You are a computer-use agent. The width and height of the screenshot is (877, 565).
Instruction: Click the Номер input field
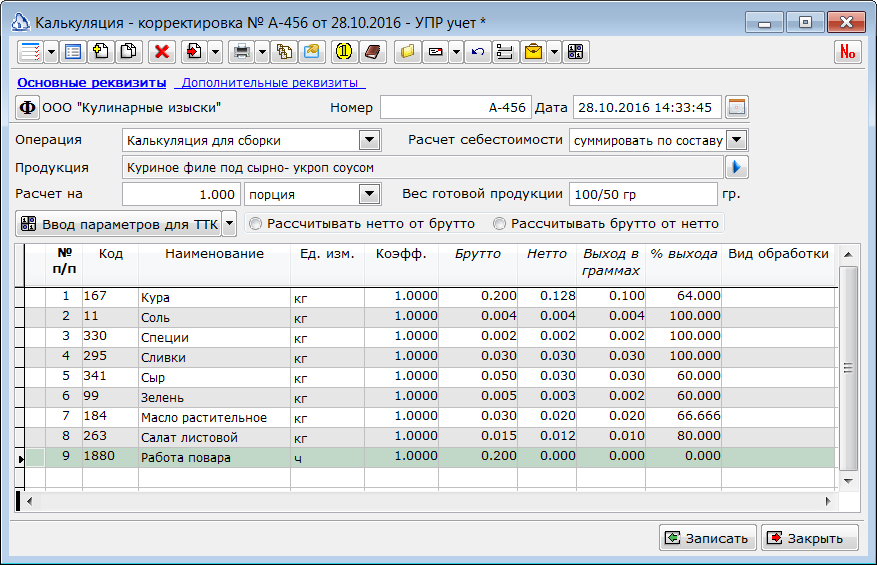click(456, 107)
